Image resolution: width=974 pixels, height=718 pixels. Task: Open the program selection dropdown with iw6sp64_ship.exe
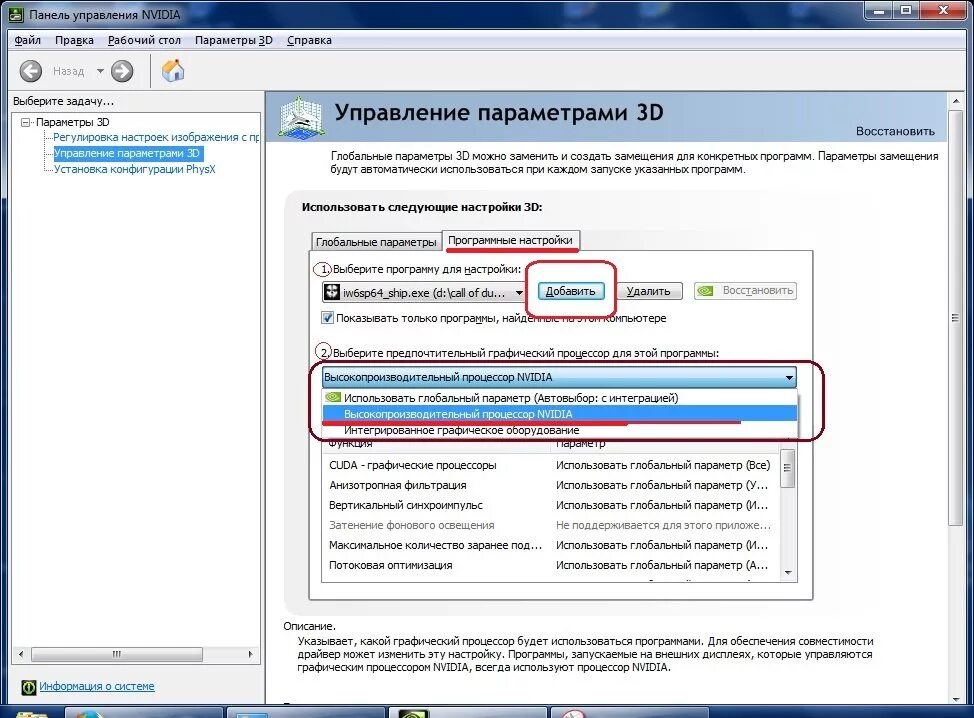click(x=424, y=292)
